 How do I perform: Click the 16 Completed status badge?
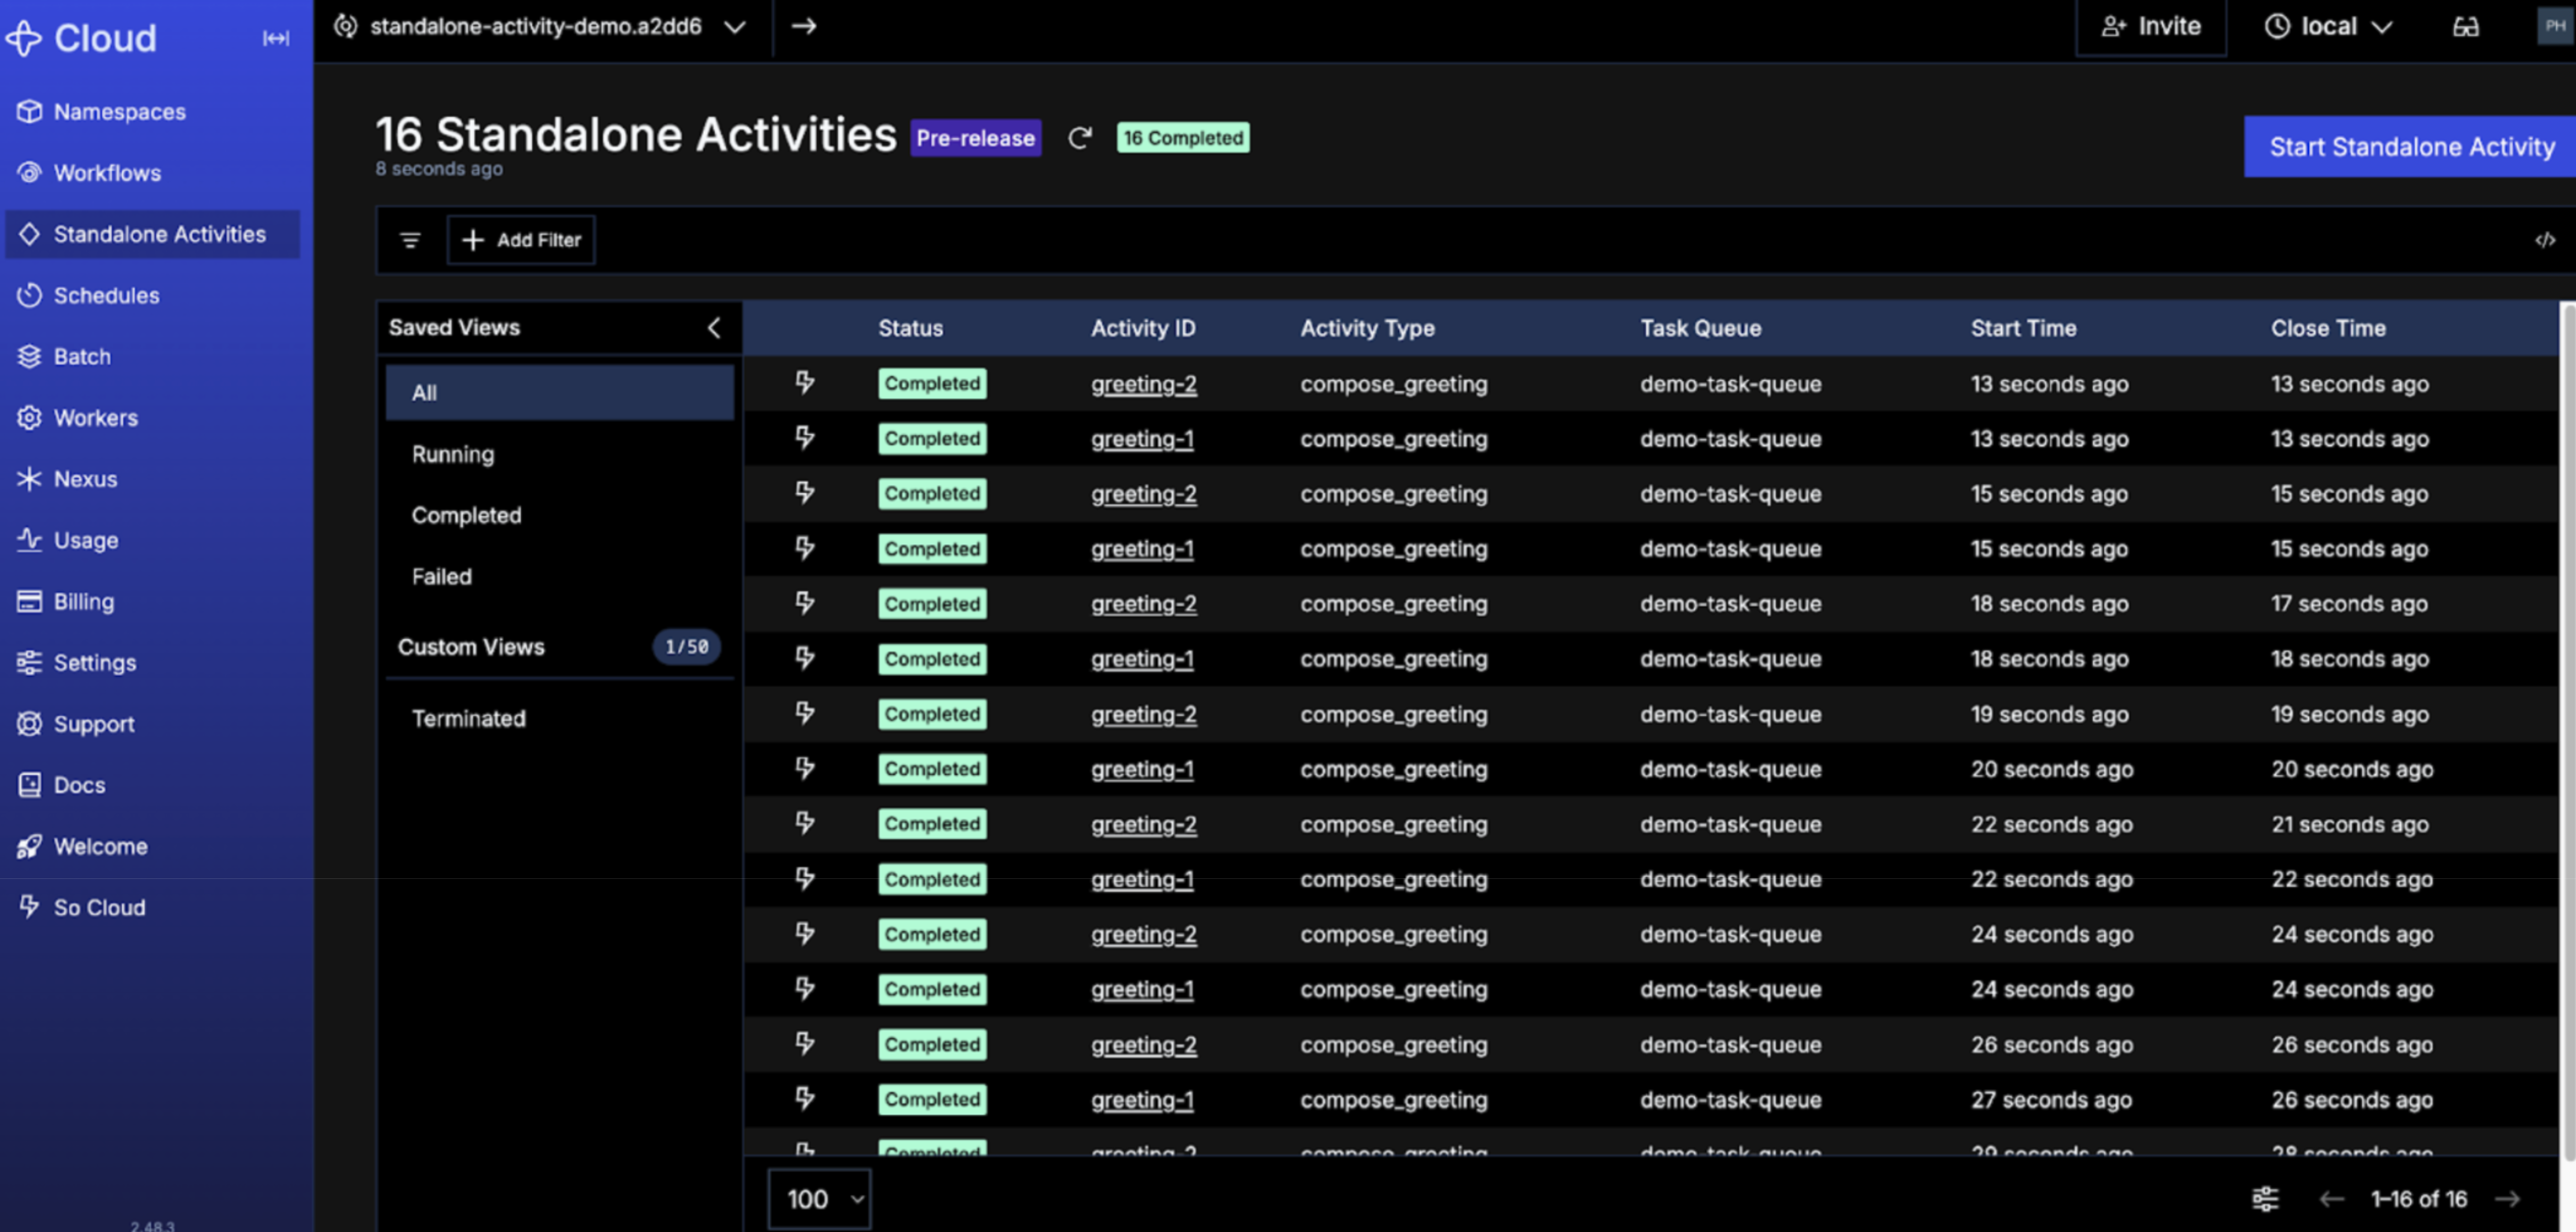pos(1183,138)
